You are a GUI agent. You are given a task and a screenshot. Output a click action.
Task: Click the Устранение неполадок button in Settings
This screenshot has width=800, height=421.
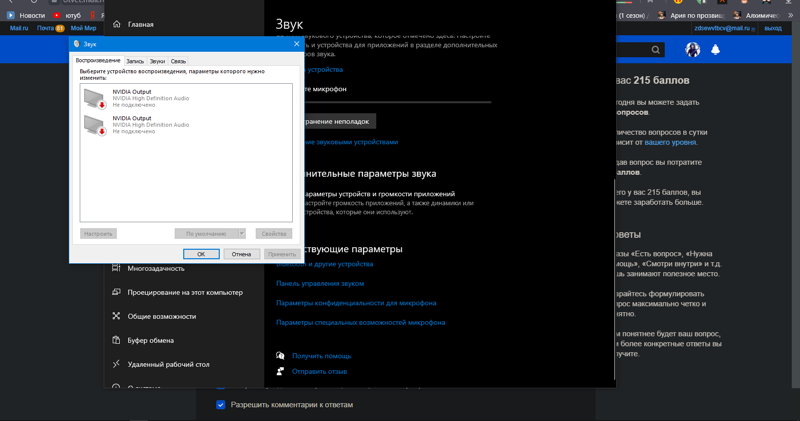click(x=340, y=121)
